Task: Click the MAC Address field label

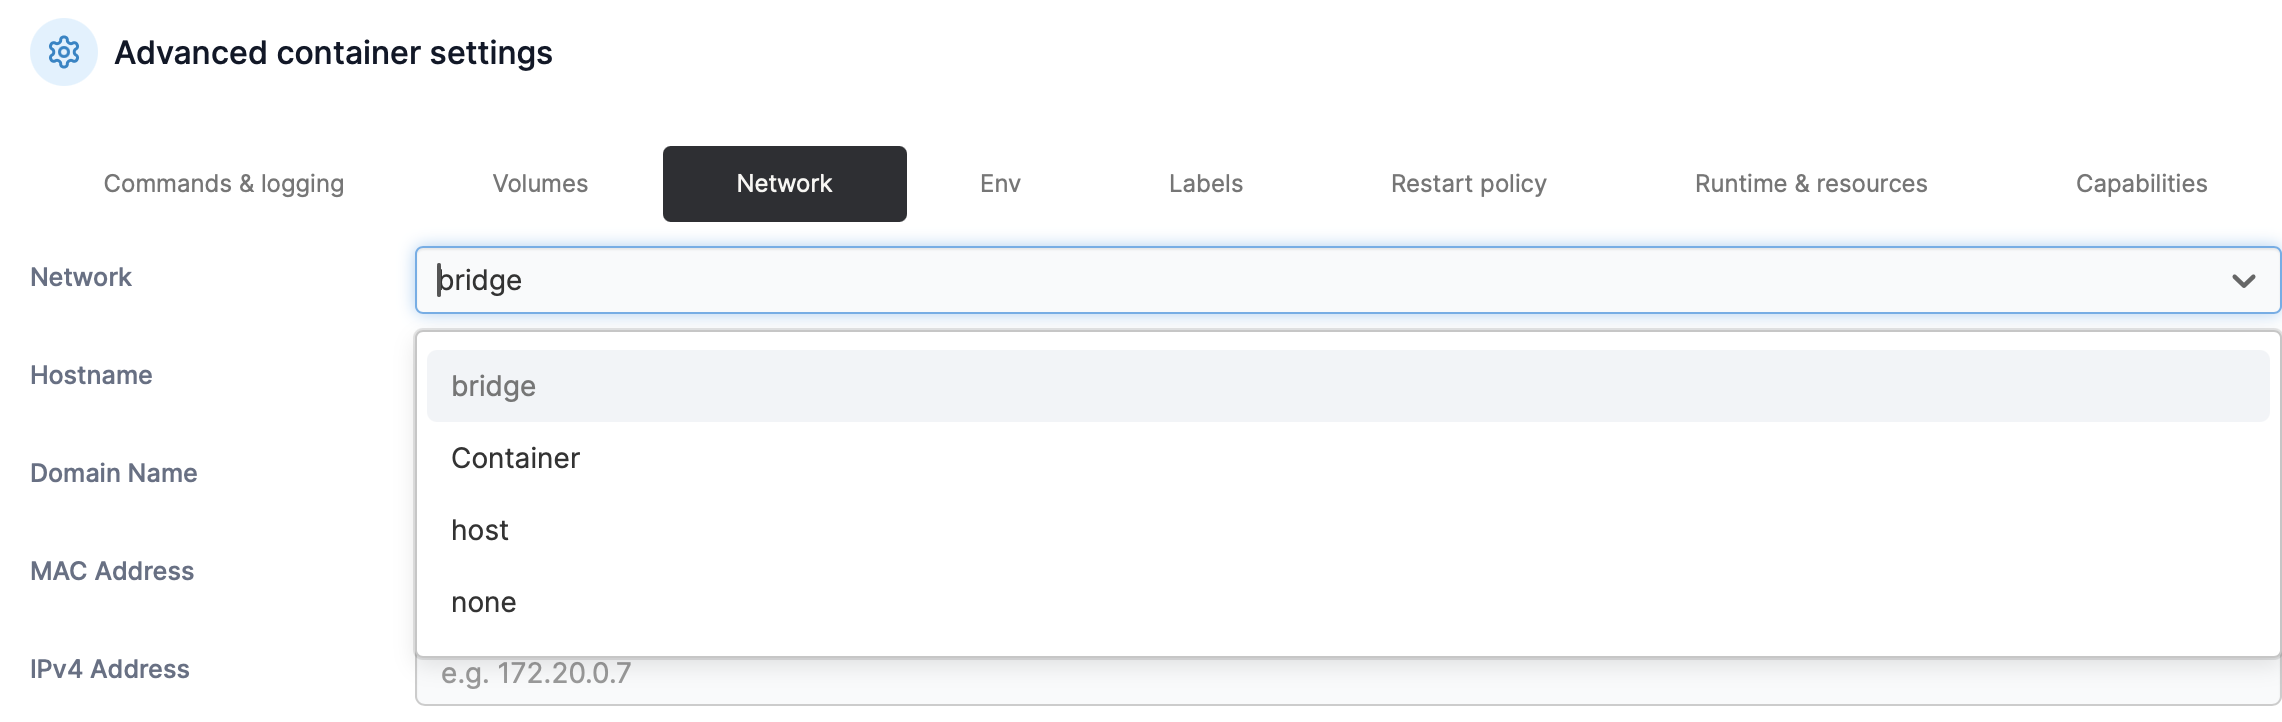Action: pos(112,571)
